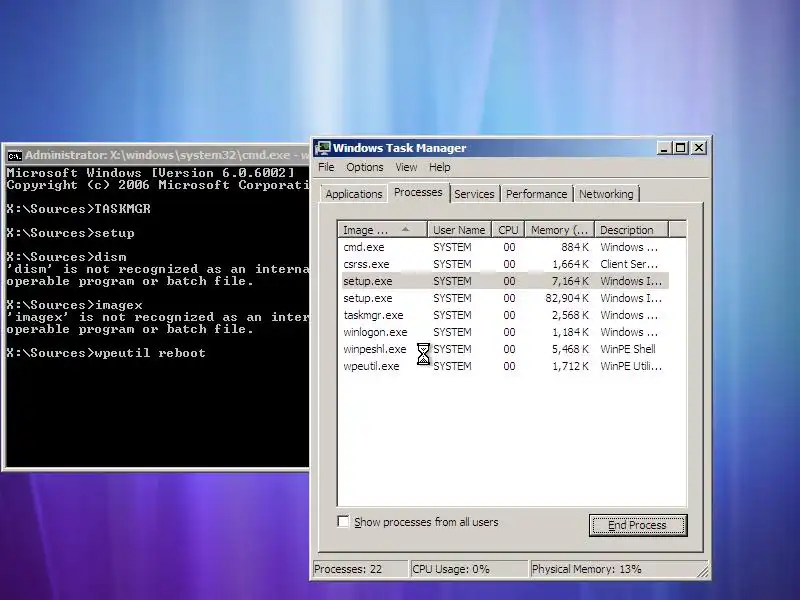Click the 884 K memory value
Screen dimensions: 800x600
[574, 247]
